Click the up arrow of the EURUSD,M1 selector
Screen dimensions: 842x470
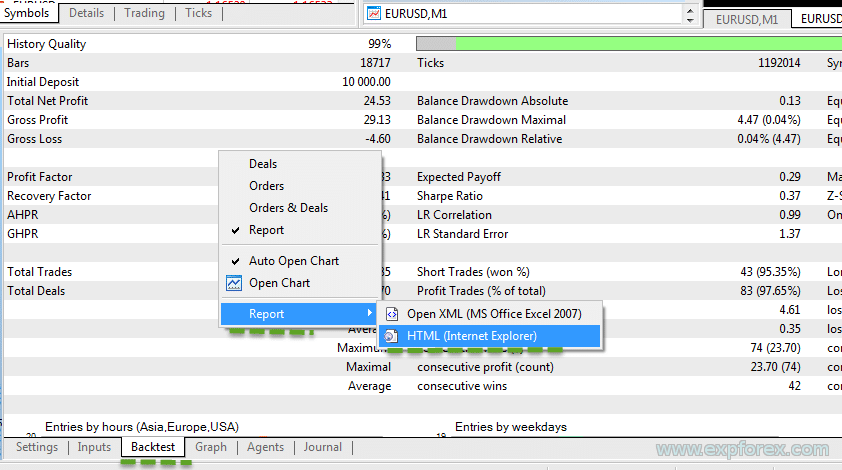point(690,9)
